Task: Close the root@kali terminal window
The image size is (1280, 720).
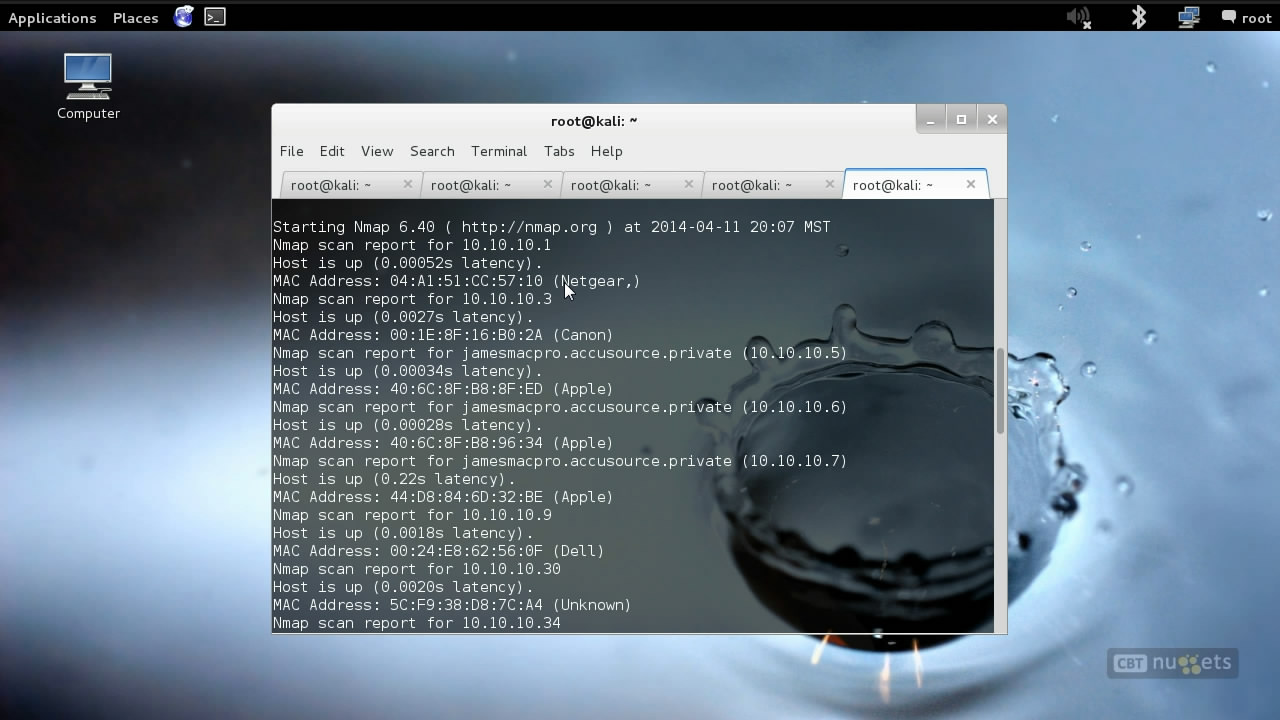Action: tap(992, 119)
